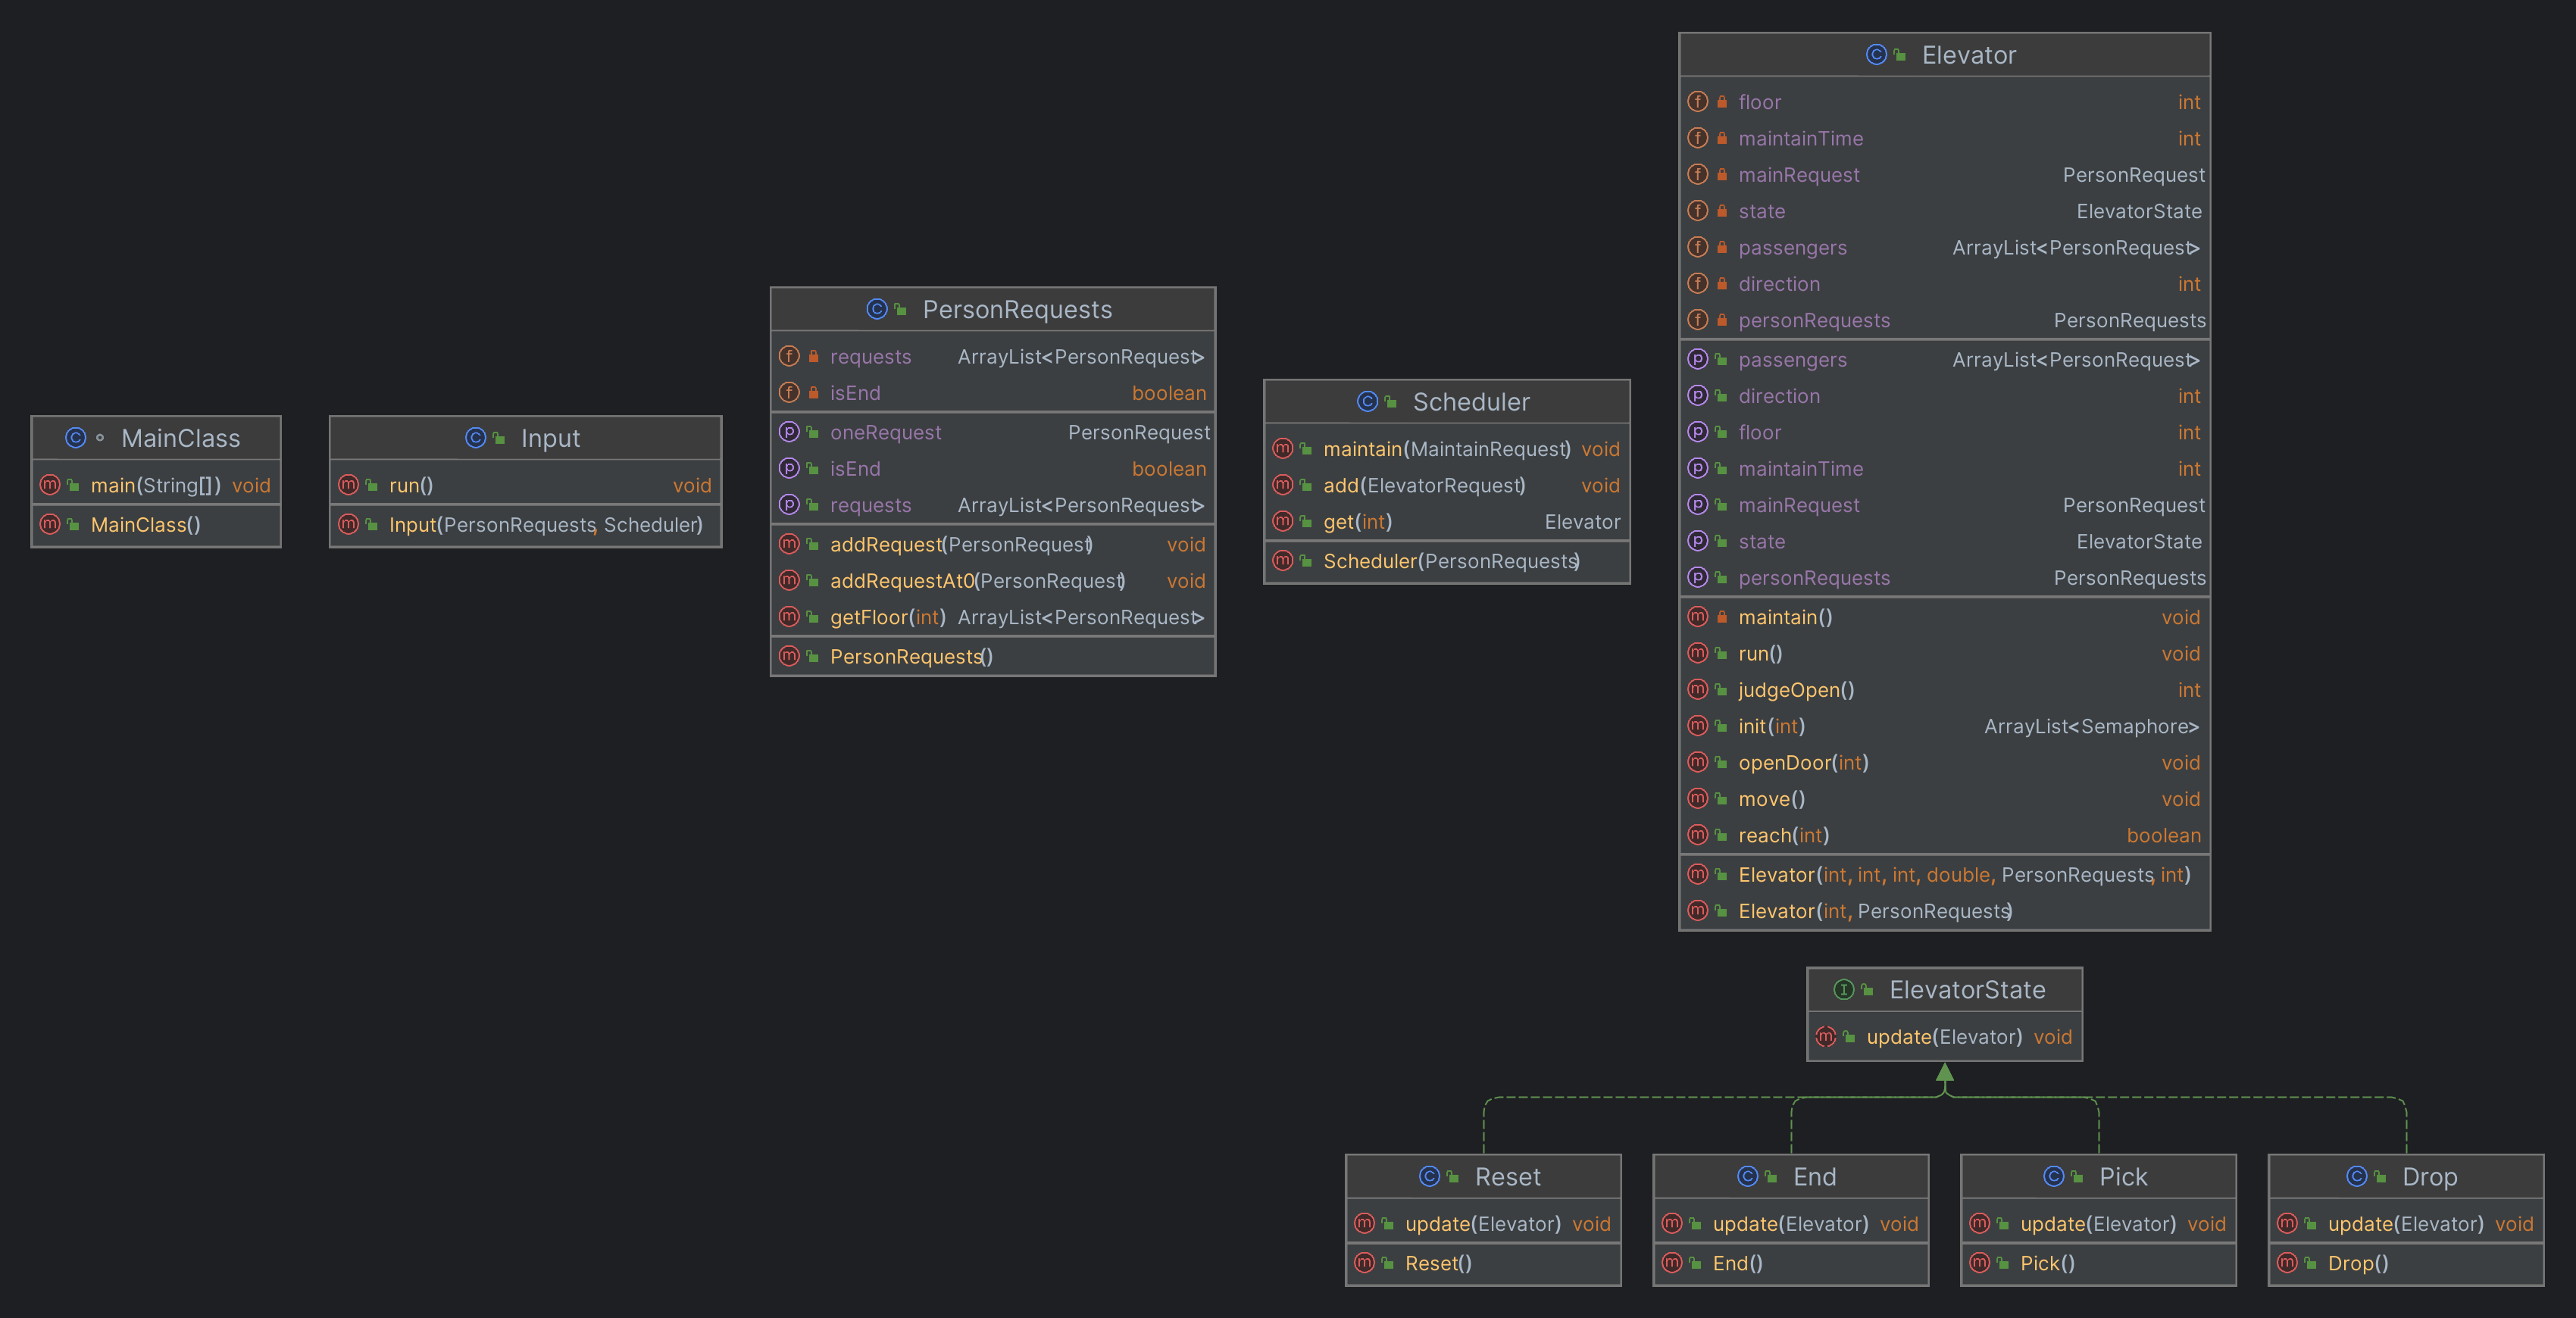Click the method icon beside Scheduler get(int)

(x=1282, y=521)
